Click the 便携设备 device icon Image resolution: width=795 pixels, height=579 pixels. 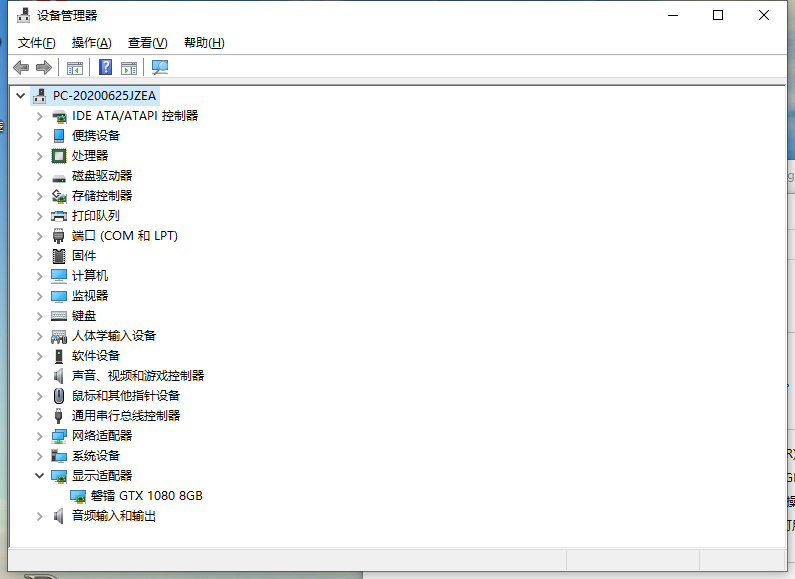pos(59,136)
